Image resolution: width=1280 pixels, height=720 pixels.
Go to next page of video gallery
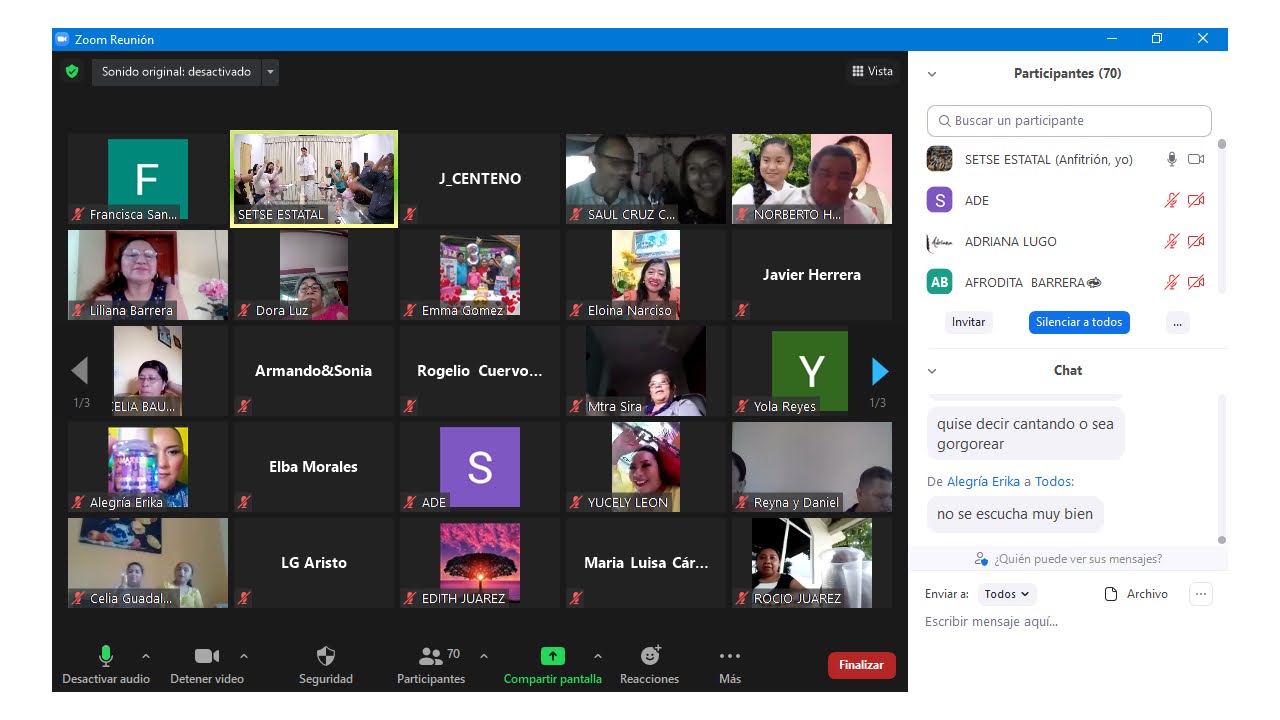[x=879, y=372]
